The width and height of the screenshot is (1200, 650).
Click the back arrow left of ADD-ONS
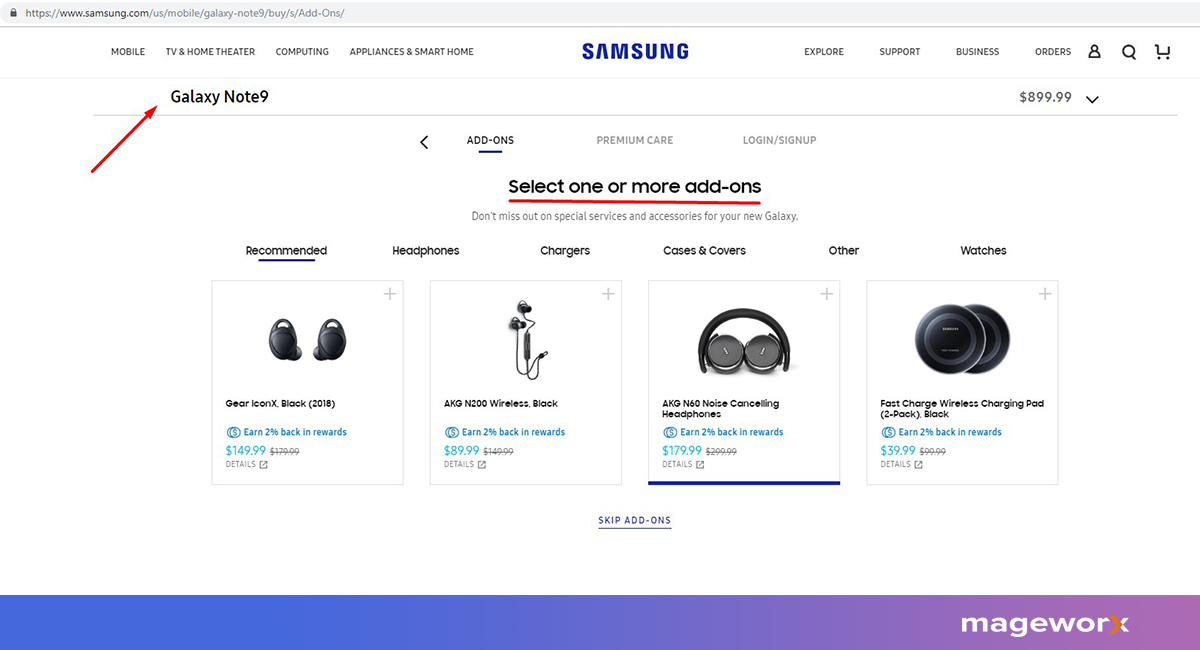[x=423, y=141]
